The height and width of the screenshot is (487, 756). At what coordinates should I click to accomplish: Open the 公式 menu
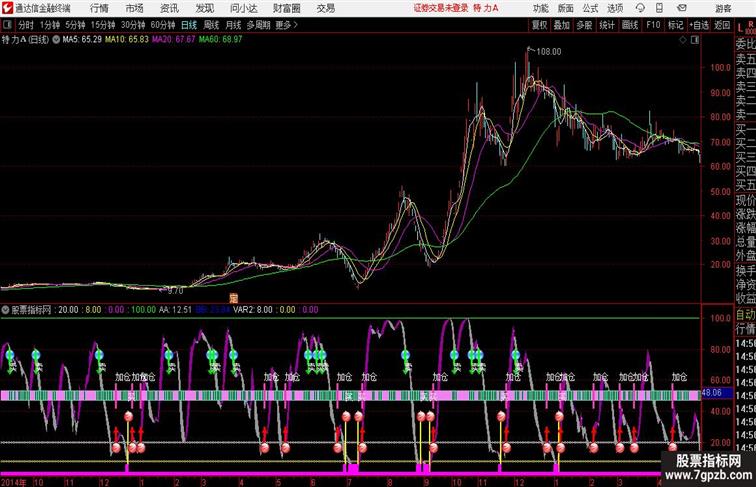590,8
